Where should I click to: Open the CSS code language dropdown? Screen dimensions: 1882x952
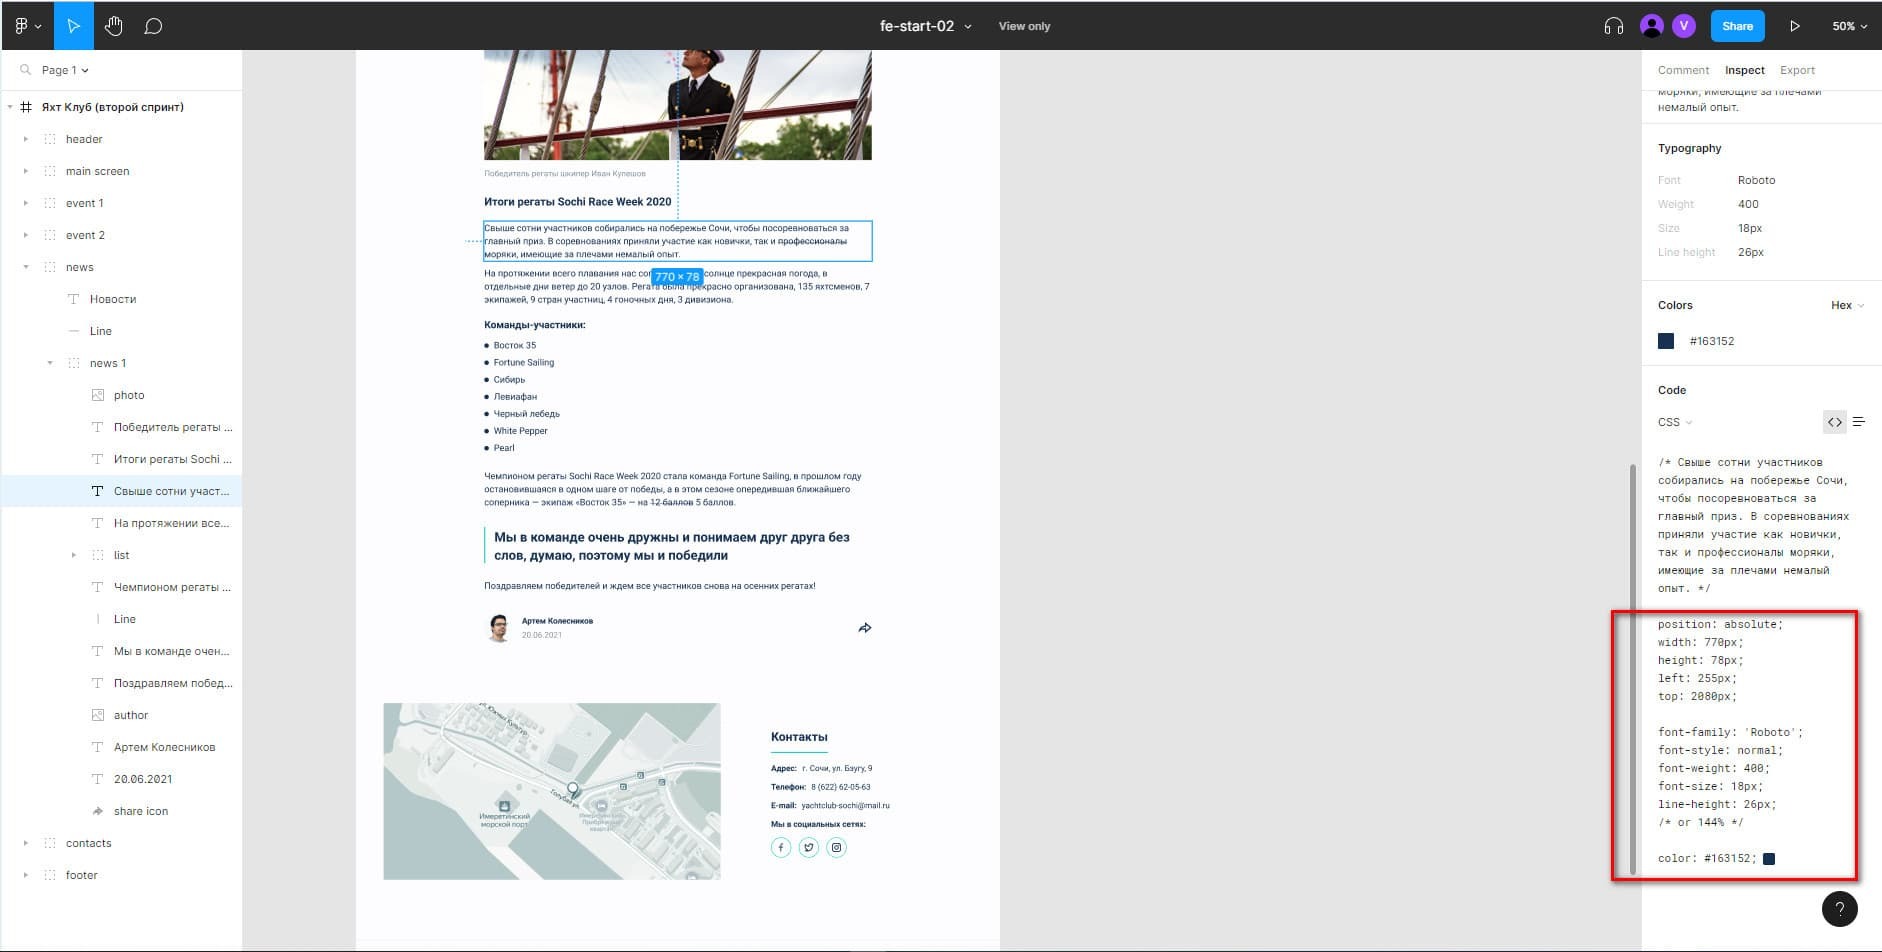point(1675,422)
